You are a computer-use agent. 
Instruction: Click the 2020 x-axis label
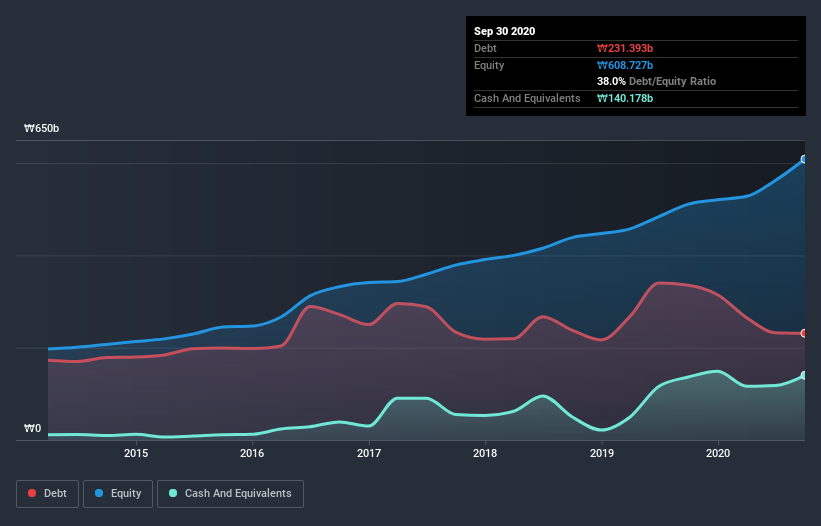[x=718, y=453]
